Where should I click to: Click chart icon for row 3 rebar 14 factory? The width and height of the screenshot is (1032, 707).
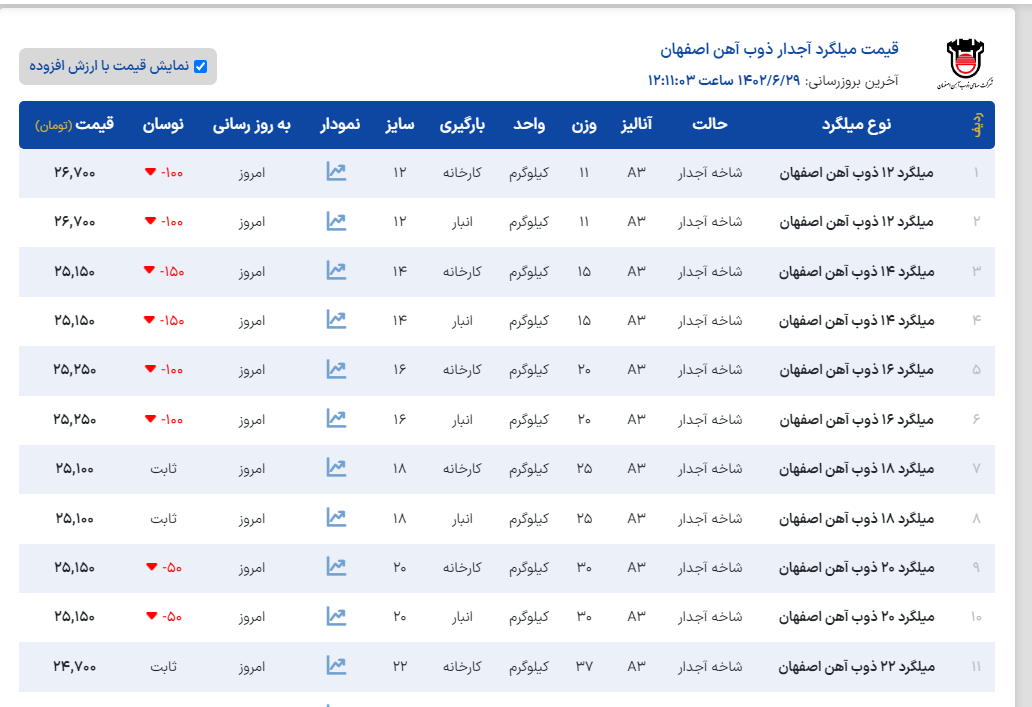(336, 270)
